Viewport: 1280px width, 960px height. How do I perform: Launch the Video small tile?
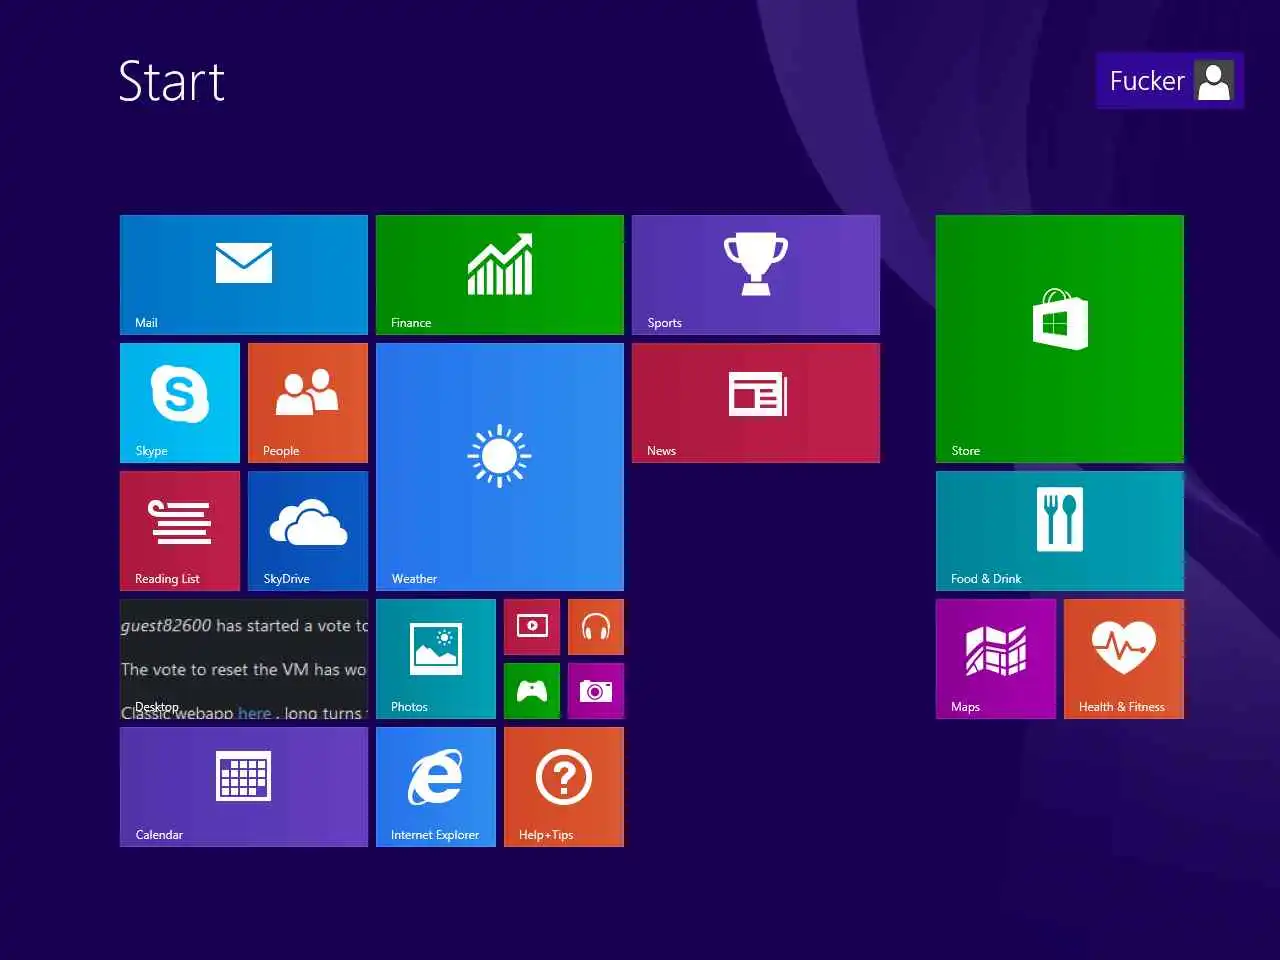[x=532, y=627]
